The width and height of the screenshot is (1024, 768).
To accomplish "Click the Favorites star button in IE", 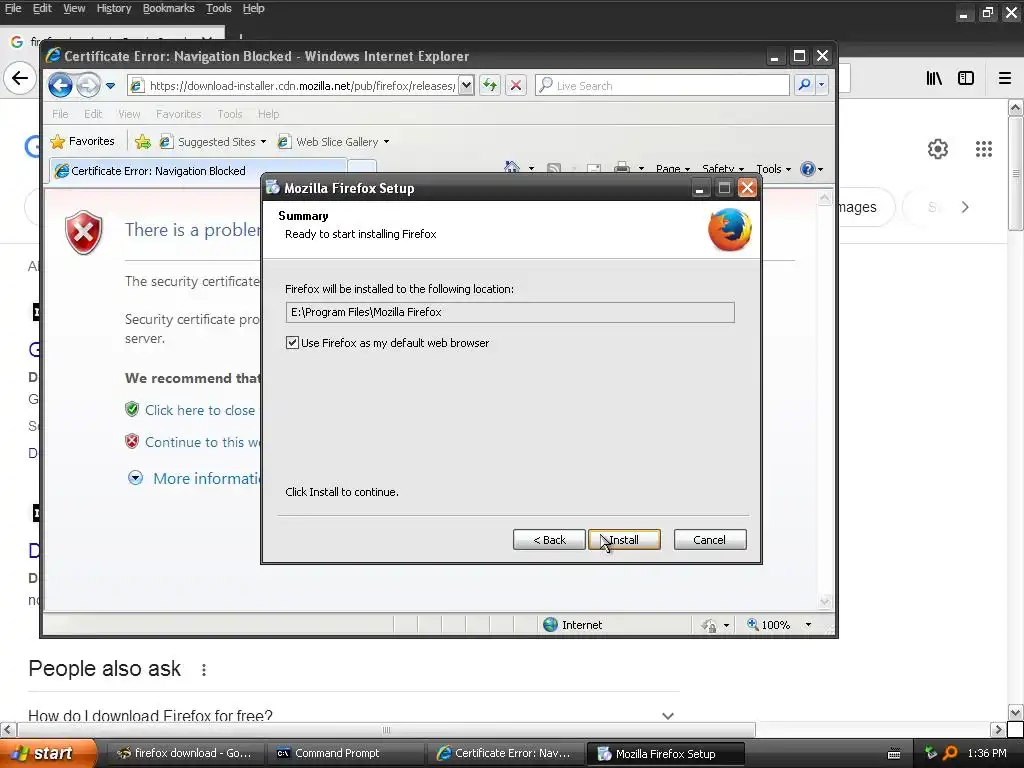I will 83,141.
